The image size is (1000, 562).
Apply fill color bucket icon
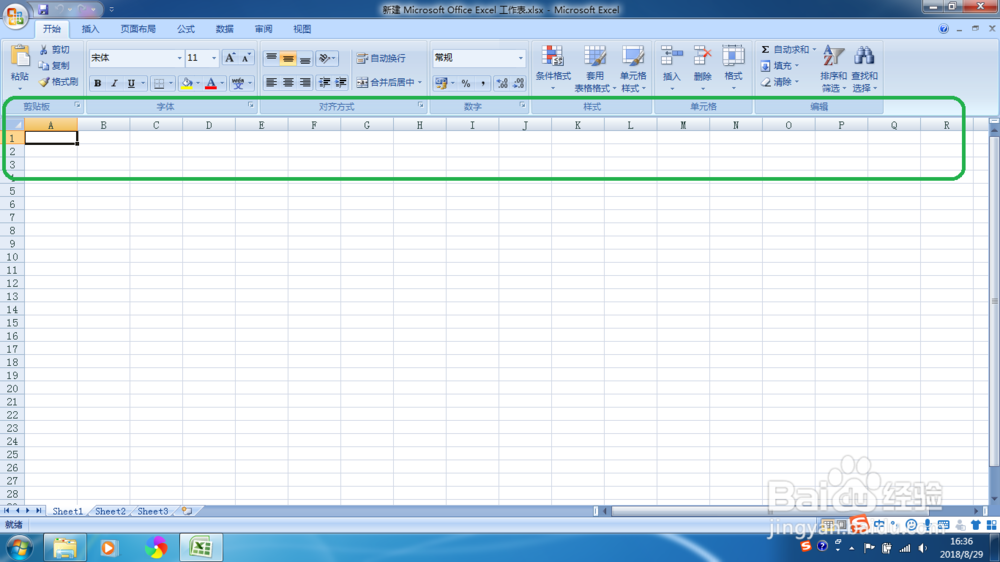click(187, 83)
